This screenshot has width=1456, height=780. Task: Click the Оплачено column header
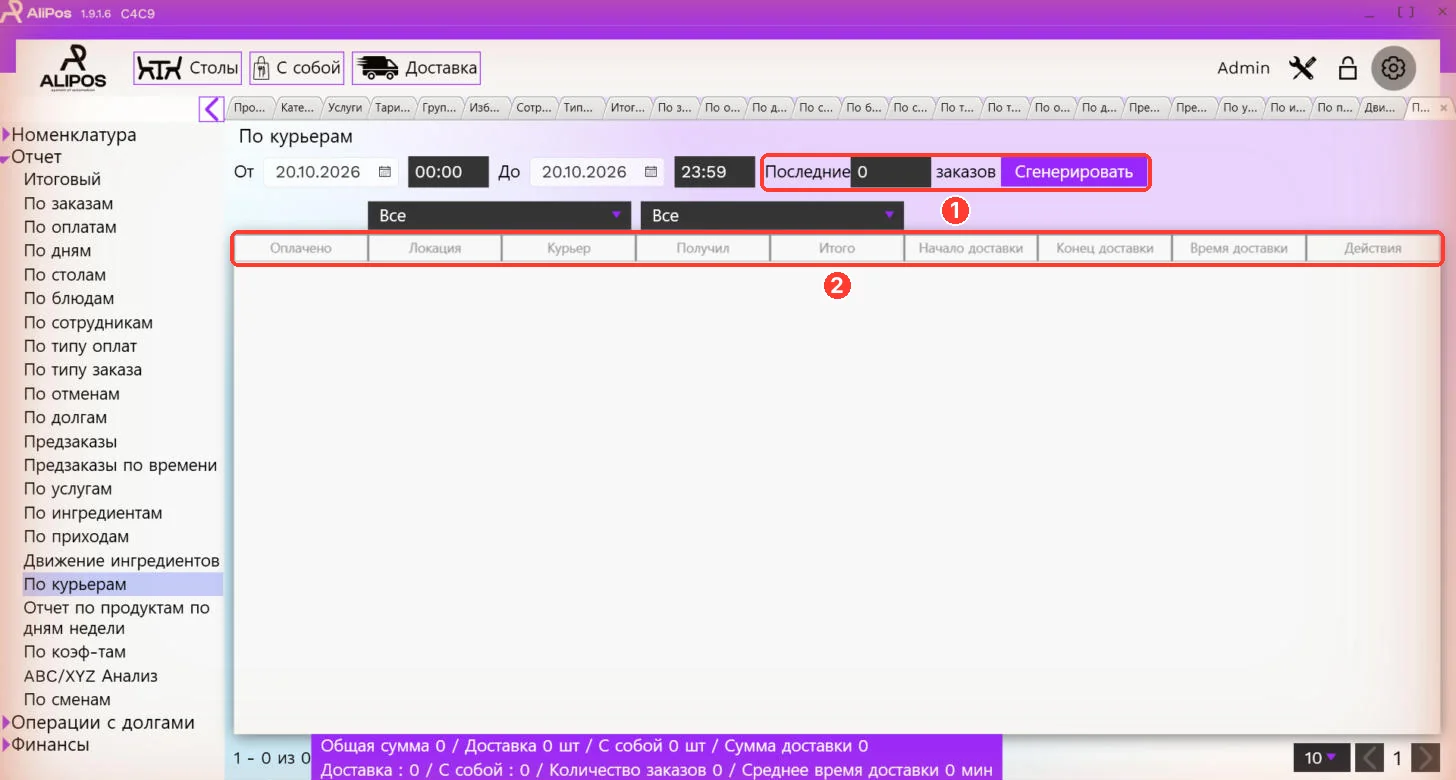(x=301, y=248)
